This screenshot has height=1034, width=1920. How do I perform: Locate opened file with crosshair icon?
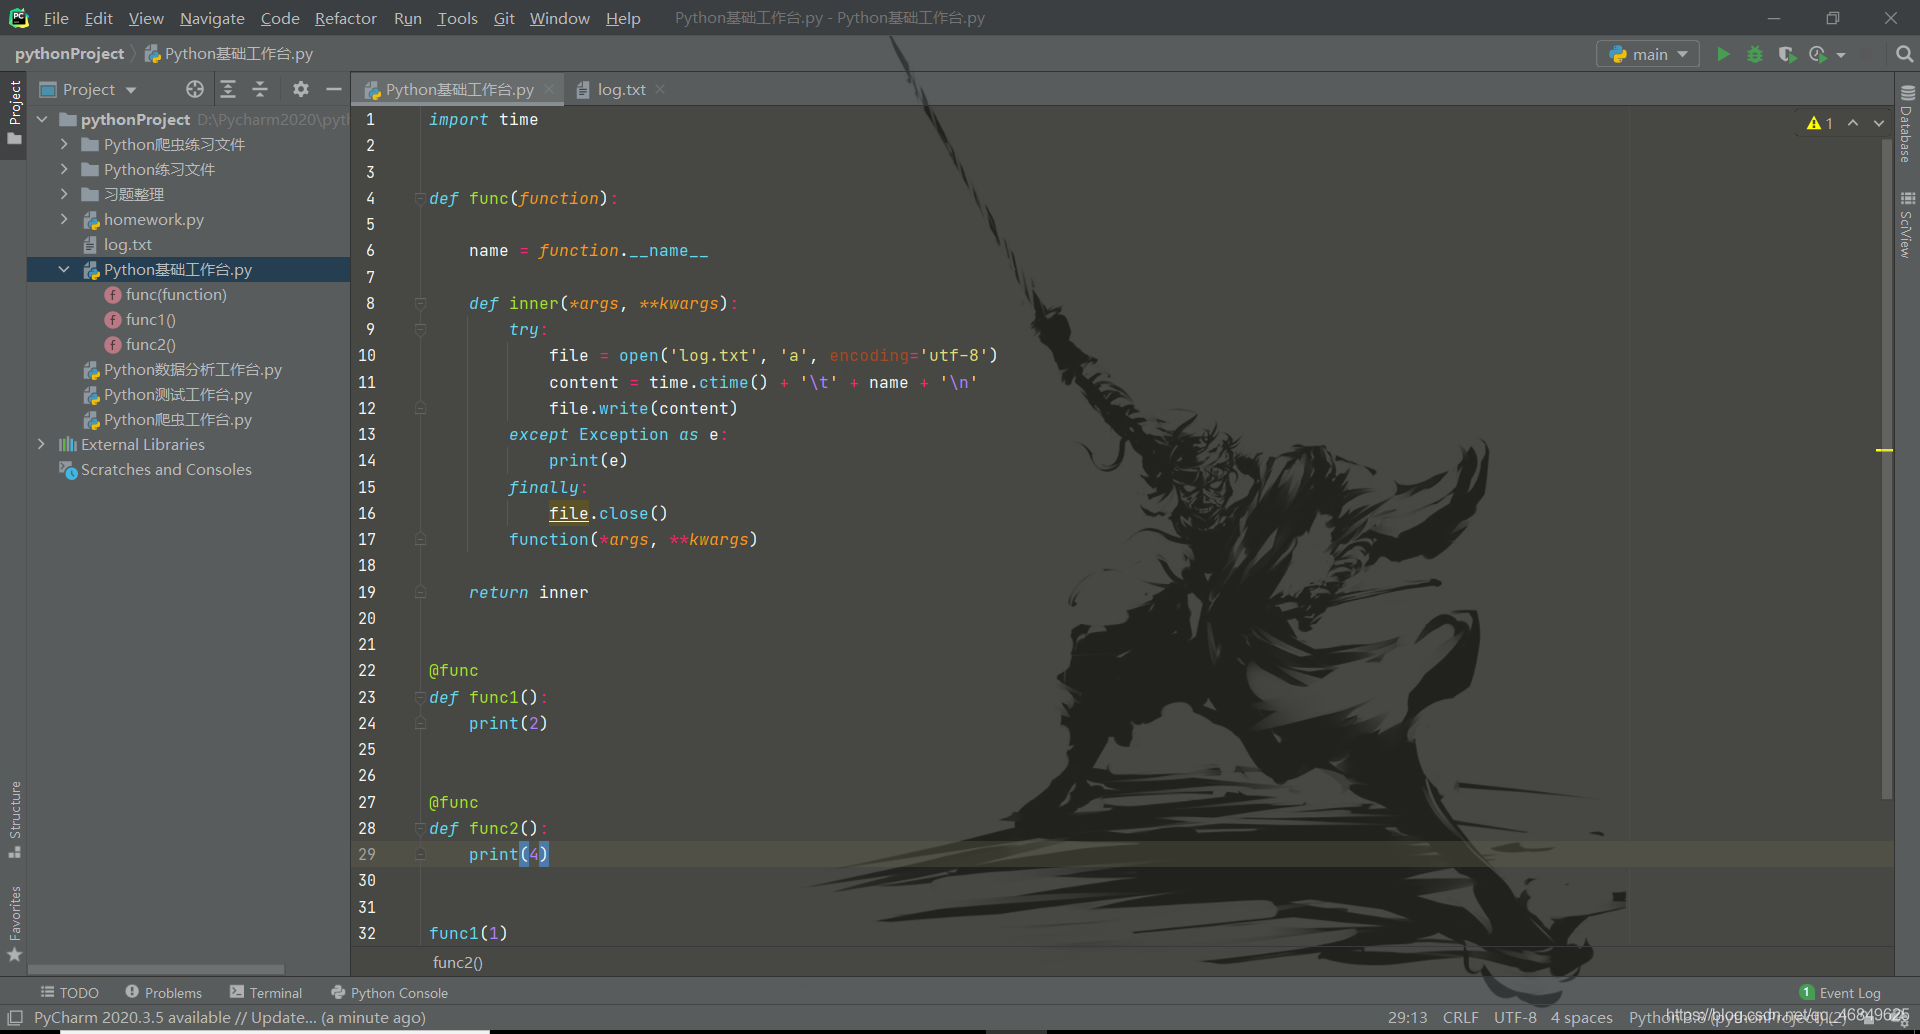pos(195,89)
